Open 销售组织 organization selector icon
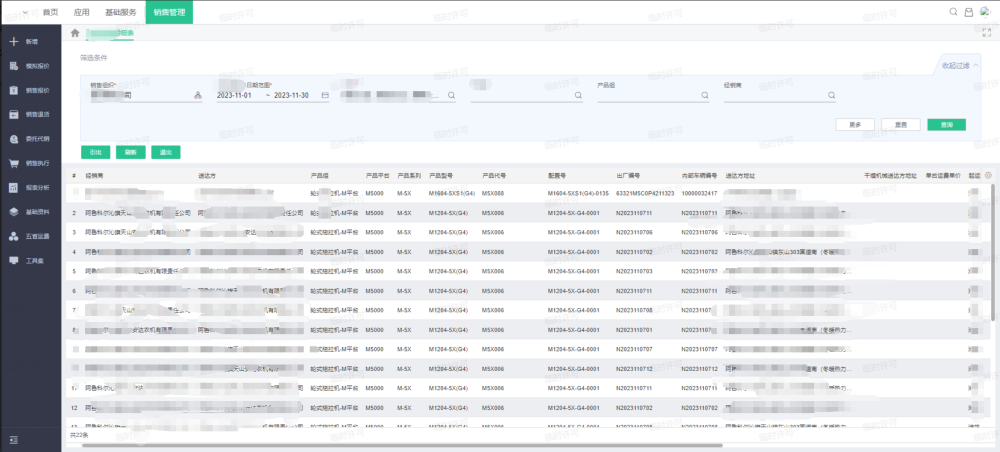1000x452 pixels. (197, 96)
